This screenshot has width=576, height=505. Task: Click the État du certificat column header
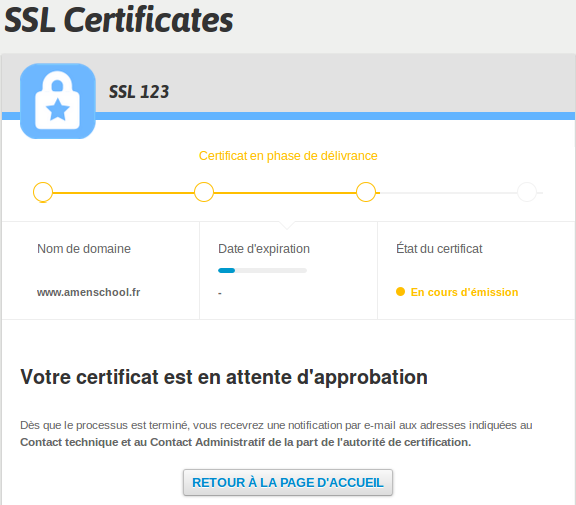pyautogui.click(x=439, y=249)
